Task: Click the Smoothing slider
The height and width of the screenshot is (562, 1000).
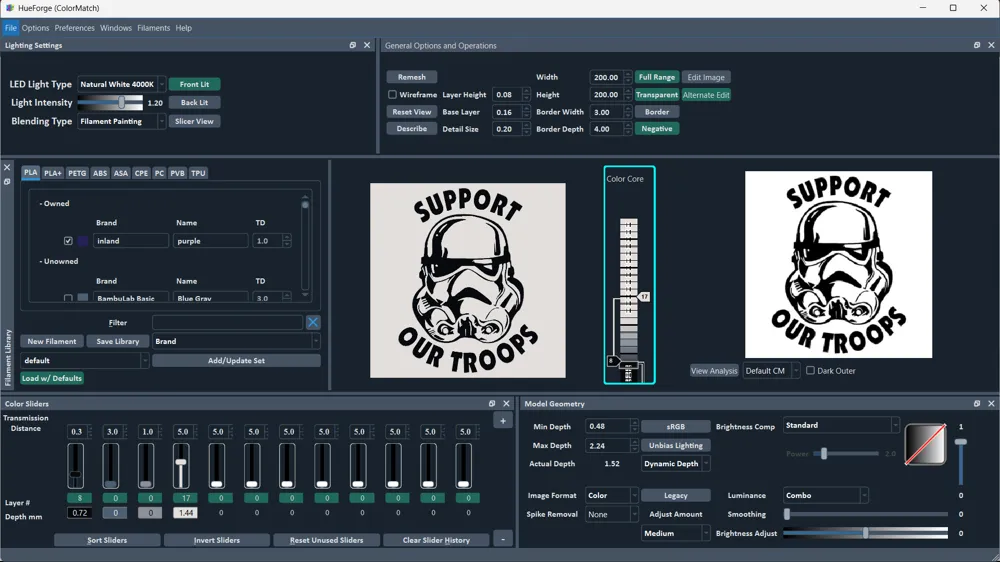Action: coord(865,514)
